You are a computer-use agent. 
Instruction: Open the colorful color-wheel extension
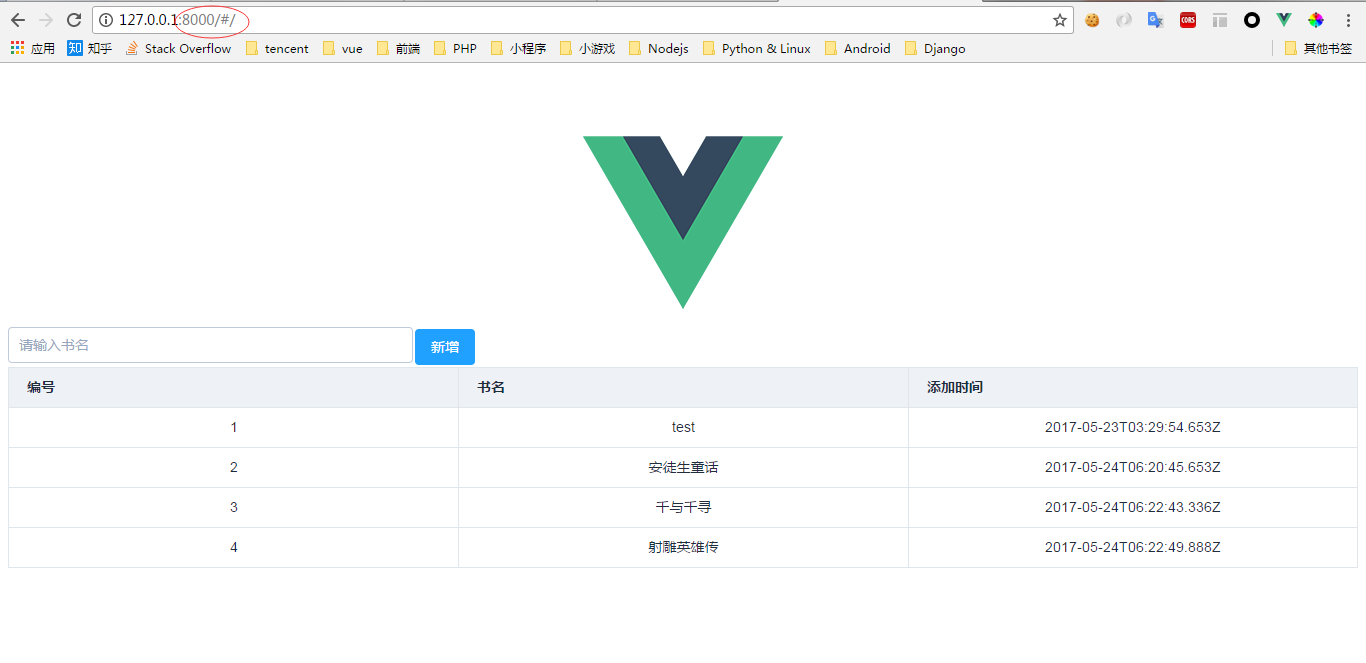pyautogui.click(x=1315, y=20)
